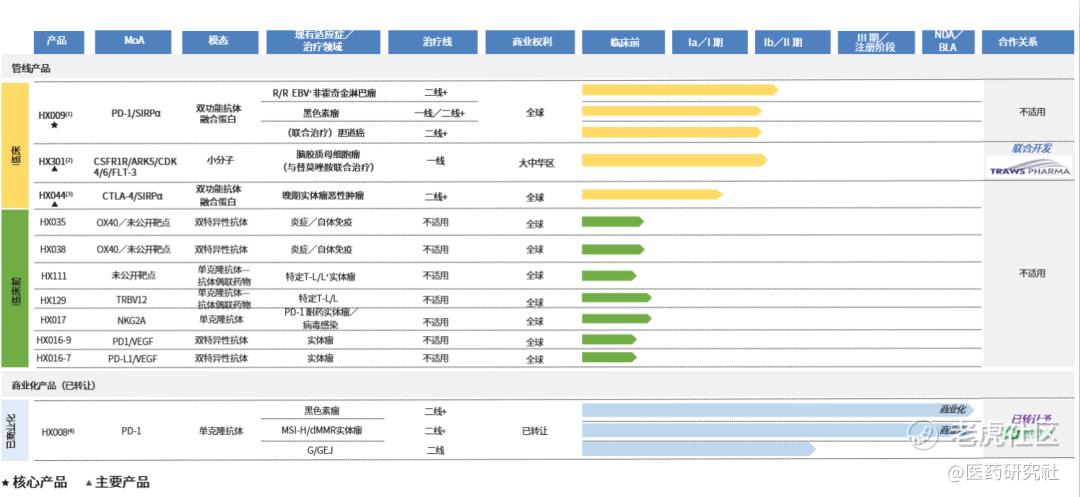1080x497 pixels.
Task: Click the 大中华区 rights cell
Action: 536,164
